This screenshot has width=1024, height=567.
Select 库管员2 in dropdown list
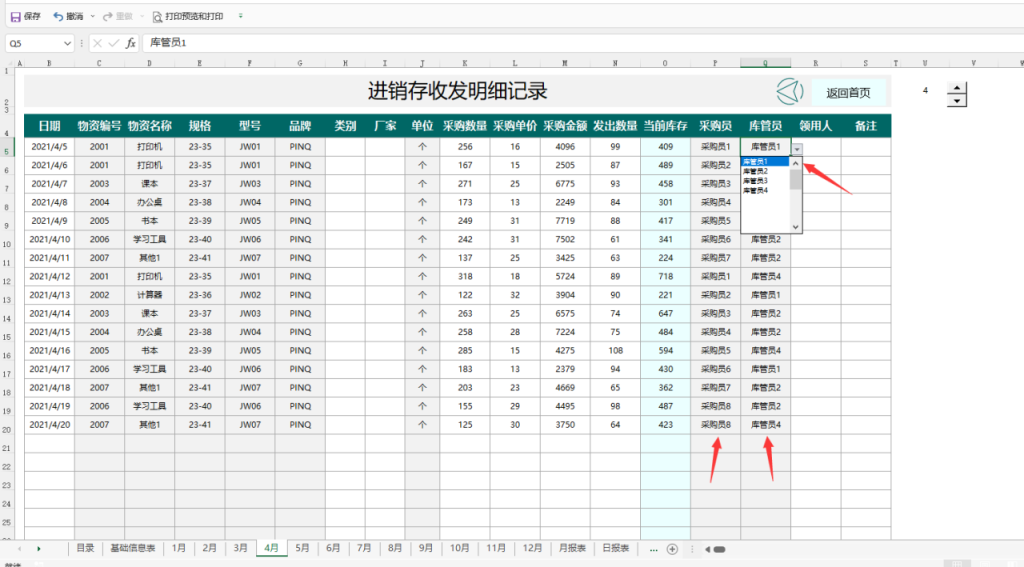coord(765,171)
